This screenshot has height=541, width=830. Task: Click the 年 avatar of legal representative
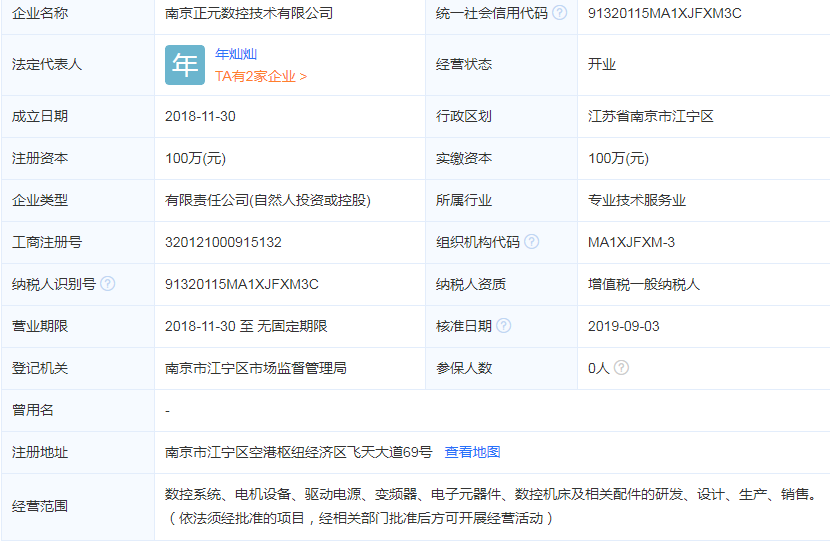click(x=185, y=65)
